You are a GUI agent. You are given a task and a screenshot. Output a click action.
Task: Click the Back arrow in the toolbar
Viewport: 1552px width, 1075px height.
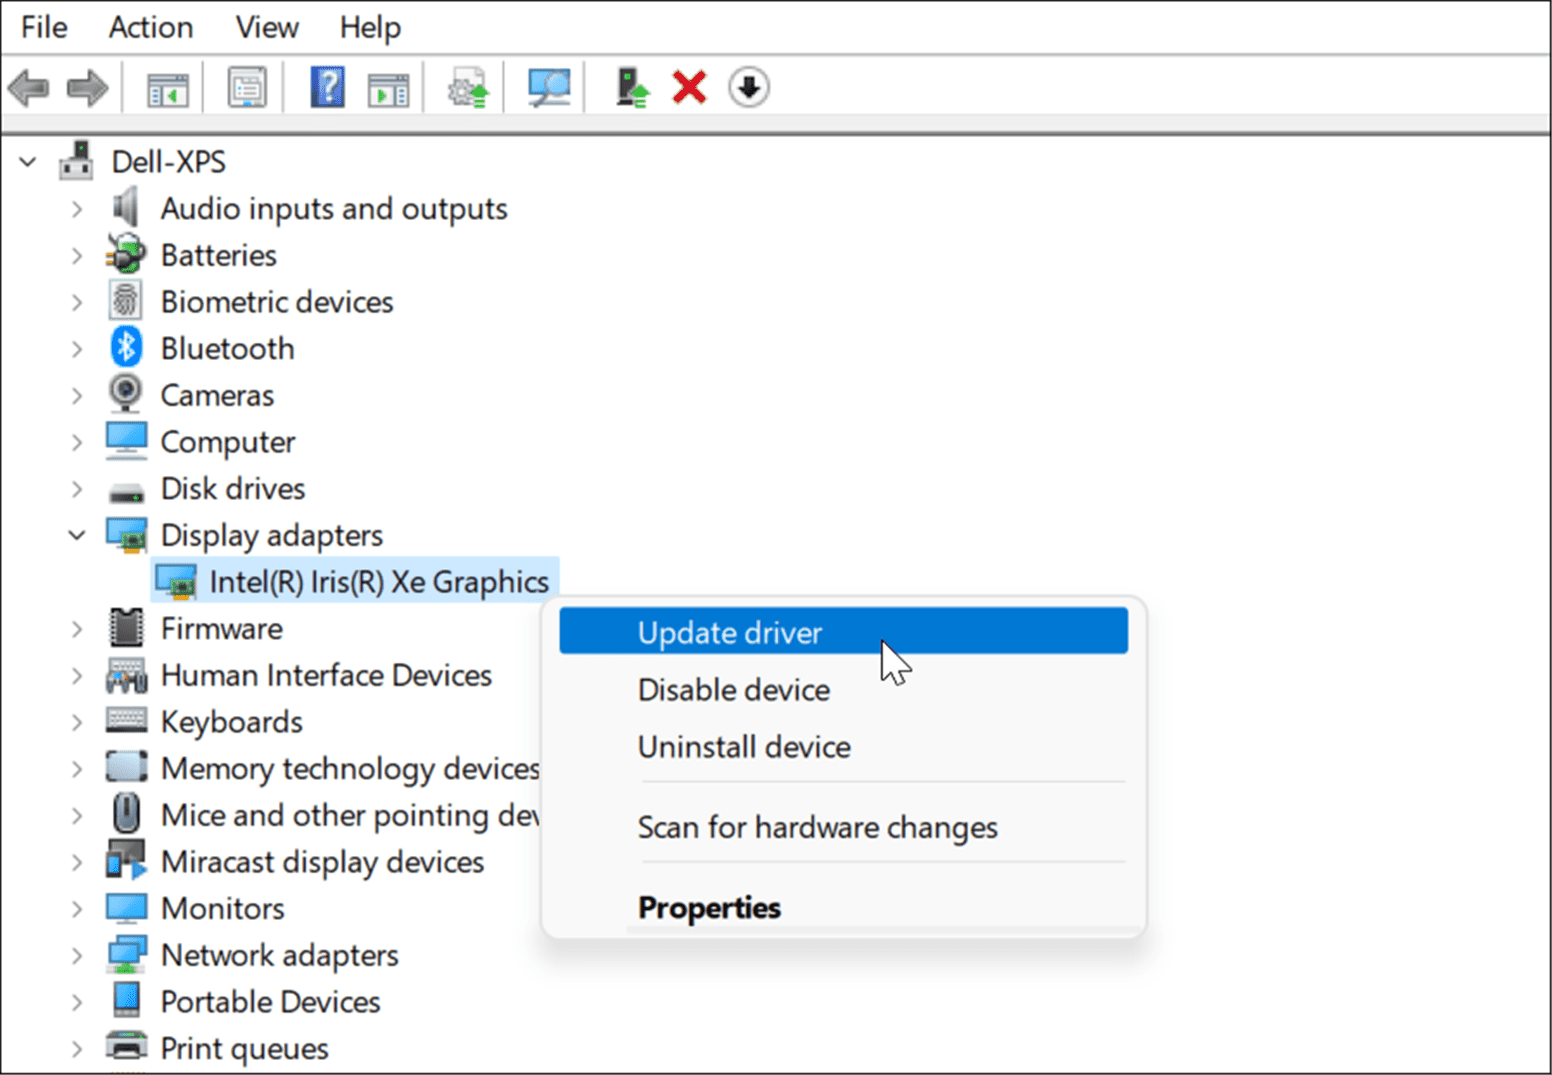28,87
